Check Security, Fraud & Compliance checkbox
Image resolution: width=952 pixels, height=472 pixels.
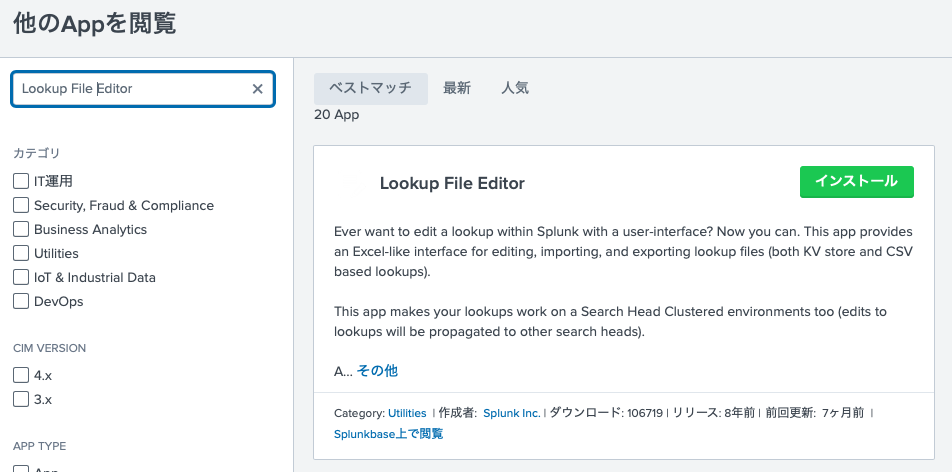(x=21, y=205)
